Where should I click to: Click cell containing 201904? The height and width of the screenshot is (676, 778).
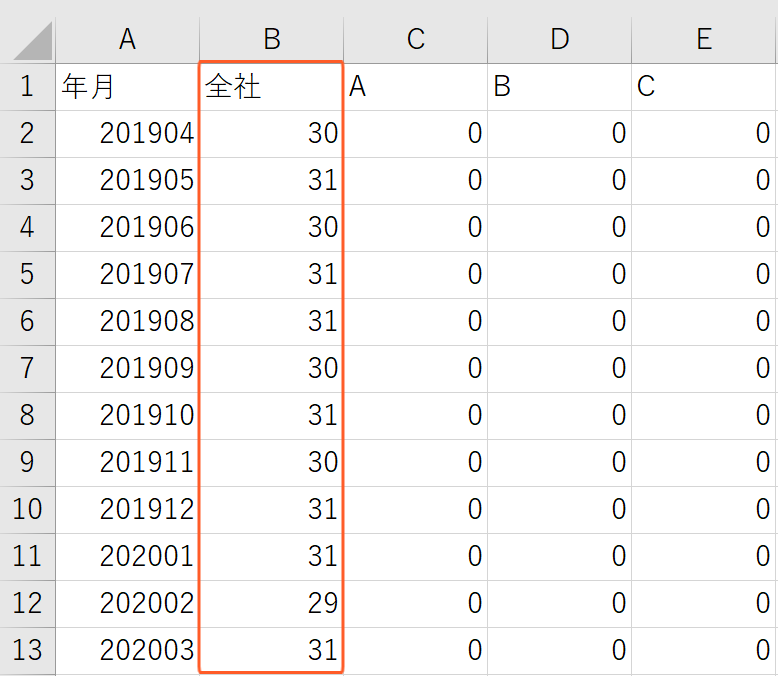tap(128, 134)
